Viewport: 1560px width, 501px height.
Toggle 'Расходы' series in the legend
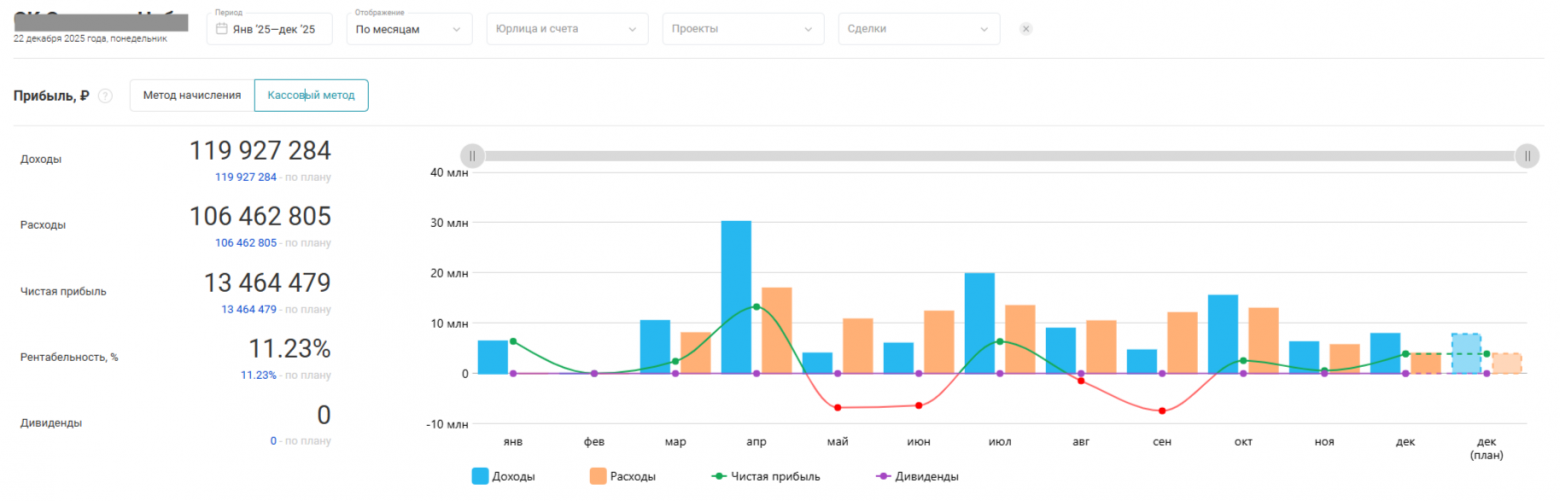tap(623, 477)
